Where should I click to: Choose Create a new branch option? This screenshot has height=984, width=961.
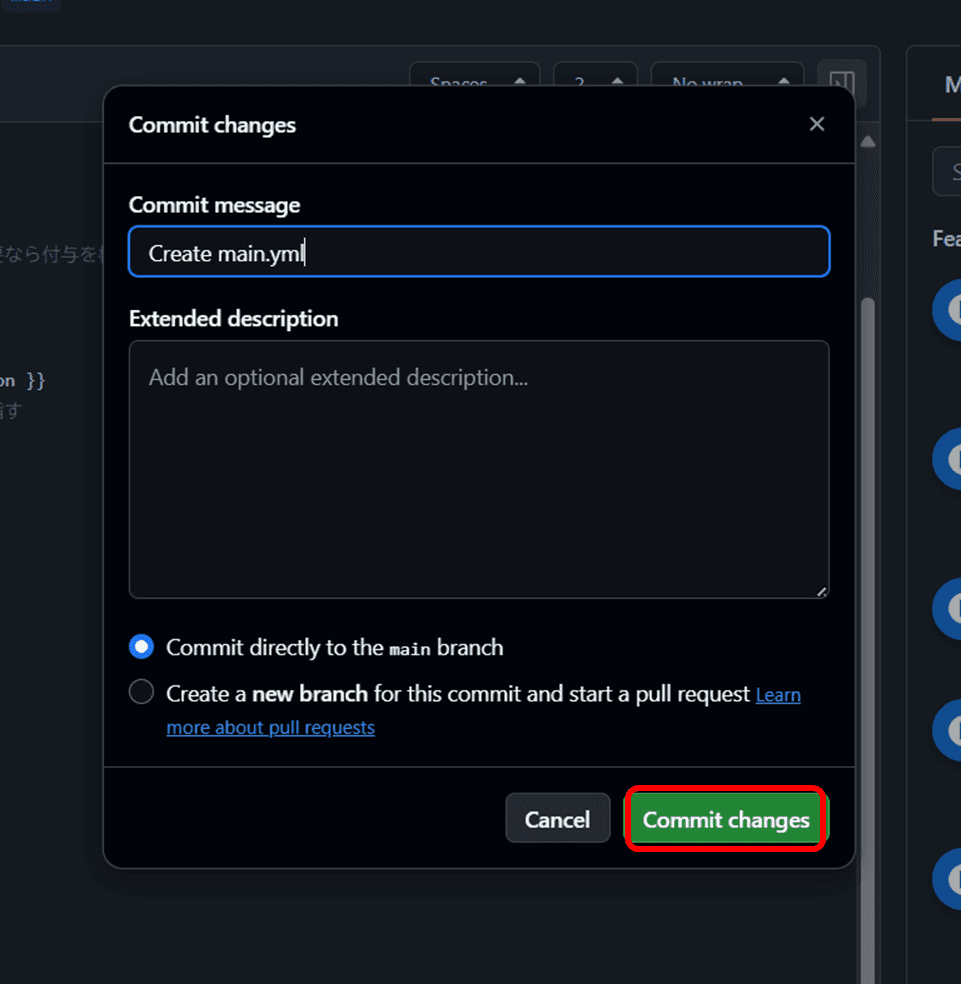coord(142,692)
